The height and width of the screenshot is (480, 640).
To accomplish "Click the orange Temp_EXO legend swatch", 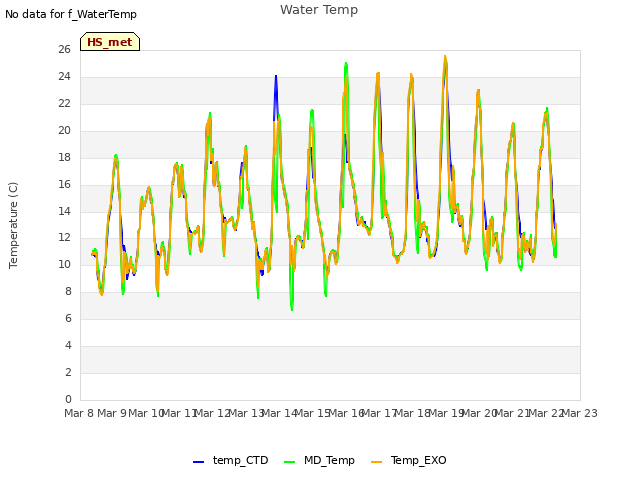I will pyautogui.click(x=376, y=462).
